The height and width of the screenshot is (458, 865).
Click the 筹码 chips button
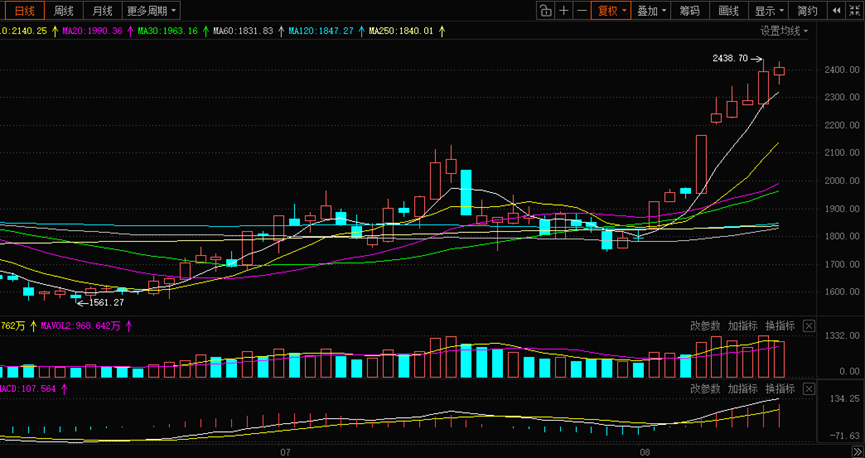690,10
